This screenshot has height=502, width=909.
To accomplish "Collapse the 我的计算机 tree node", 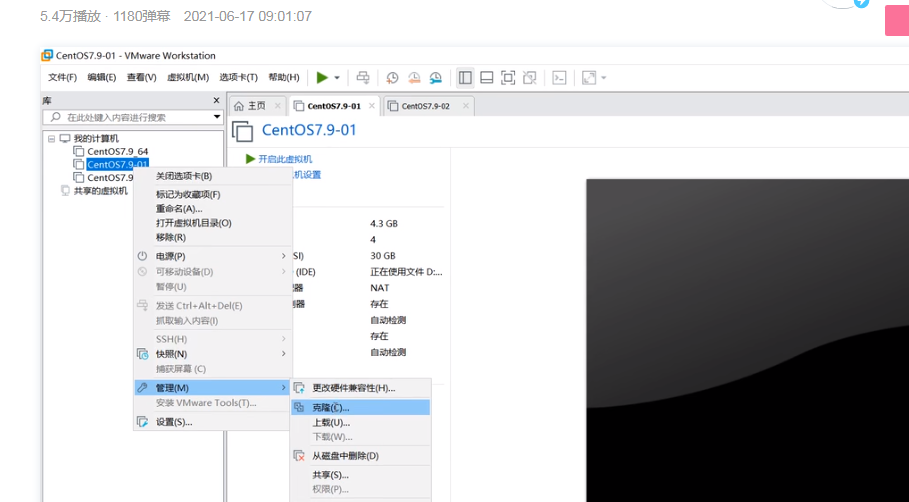I will pos(52,139).
